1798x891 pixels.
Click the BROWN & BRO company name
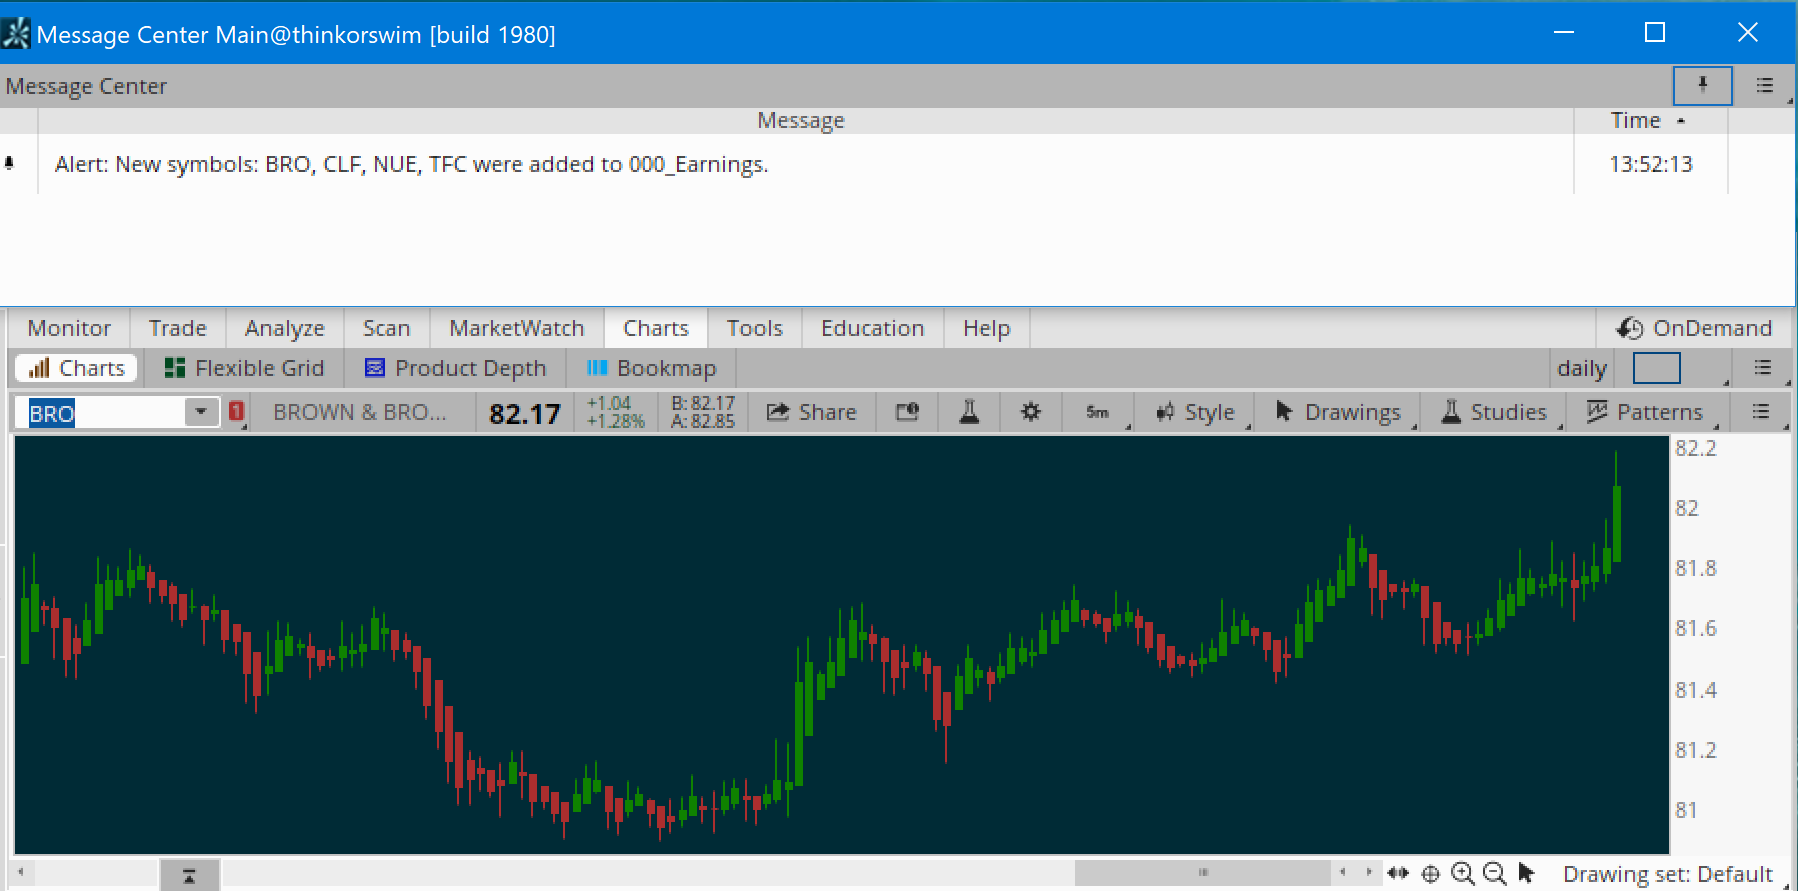pos(360,412)
